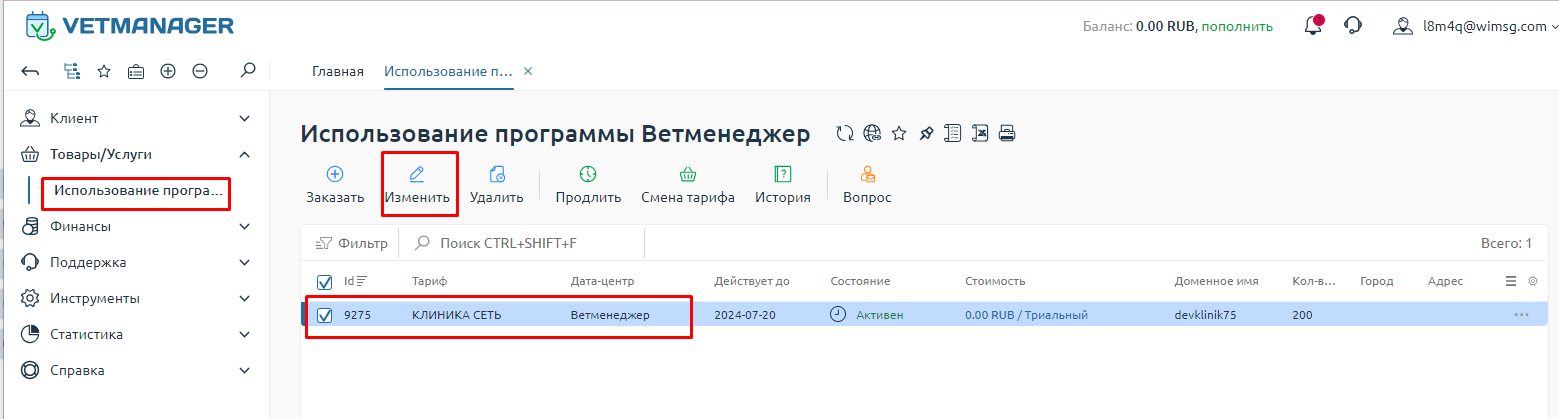Click the Тариф column header
The height and width of the screenshot is (419, 1559).
tap(429, 281)
